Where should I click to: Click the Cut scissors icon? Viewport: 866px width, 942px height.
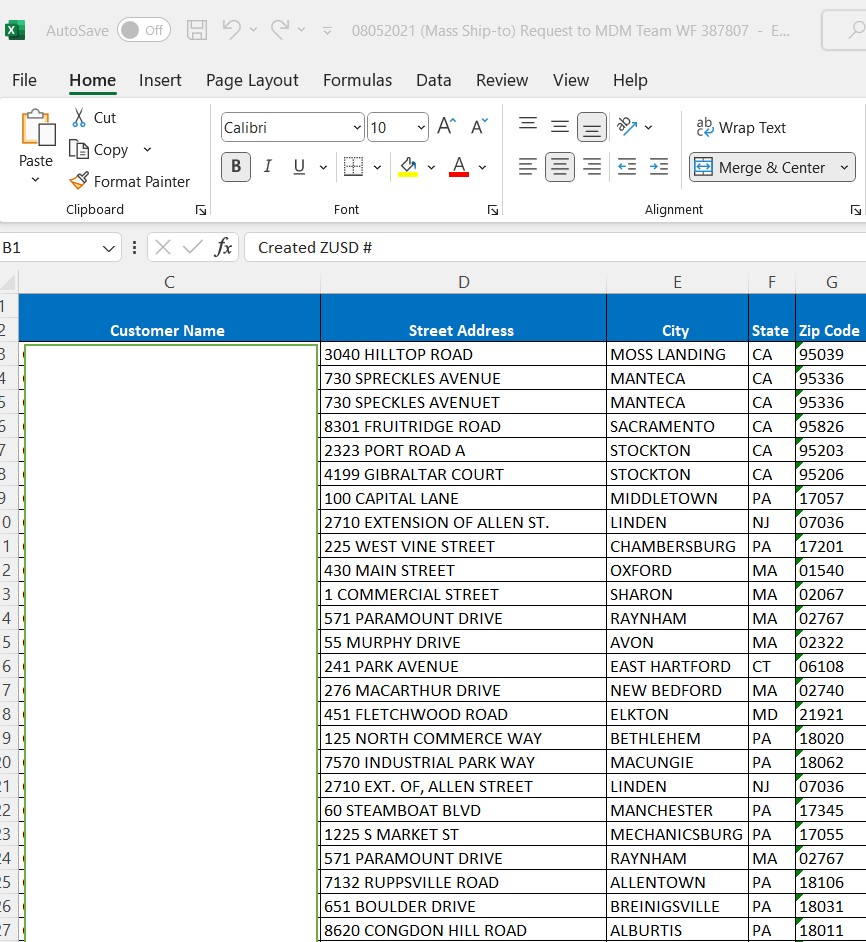[x=79, y=118]
